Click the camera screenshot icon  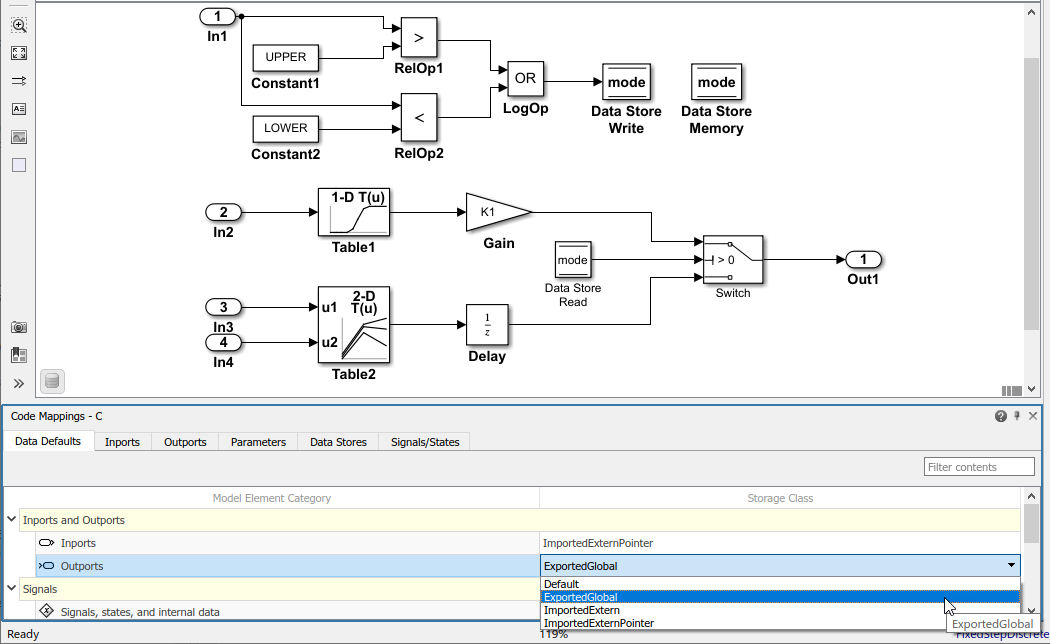pyautogui.click(x=19, y=327)
